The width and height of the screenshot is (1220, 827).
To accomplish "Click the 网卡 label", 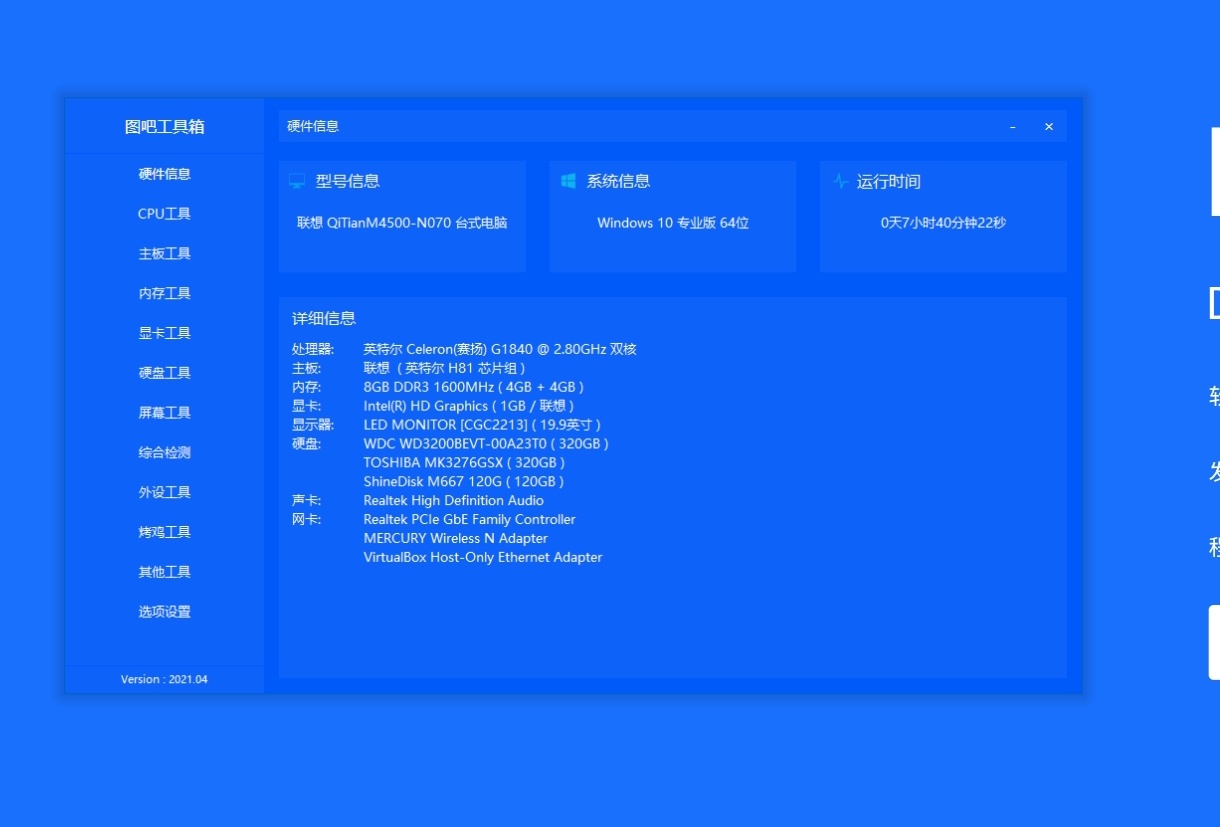I will pos(307,520).
